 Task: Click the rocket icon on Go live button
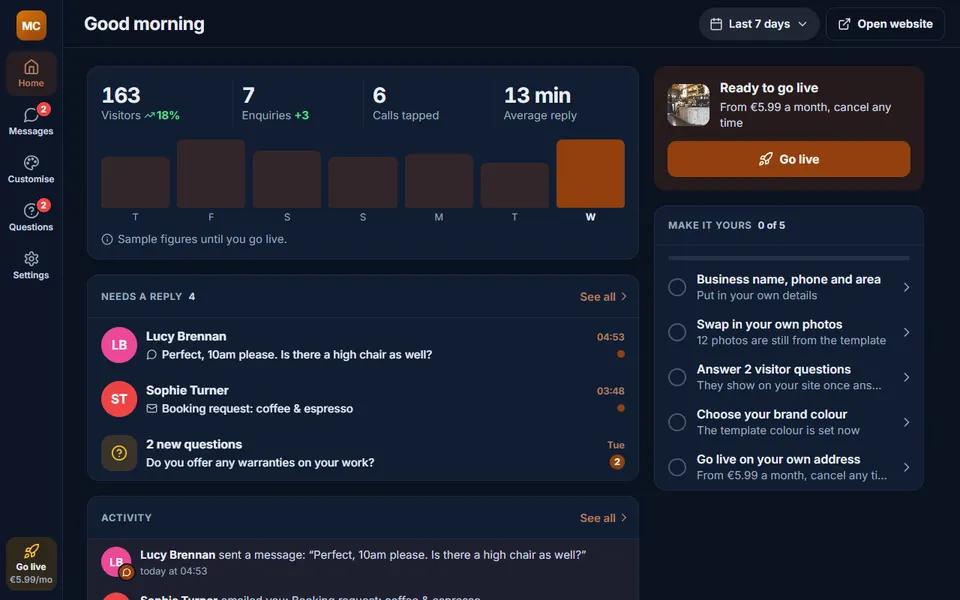point(765,159)
